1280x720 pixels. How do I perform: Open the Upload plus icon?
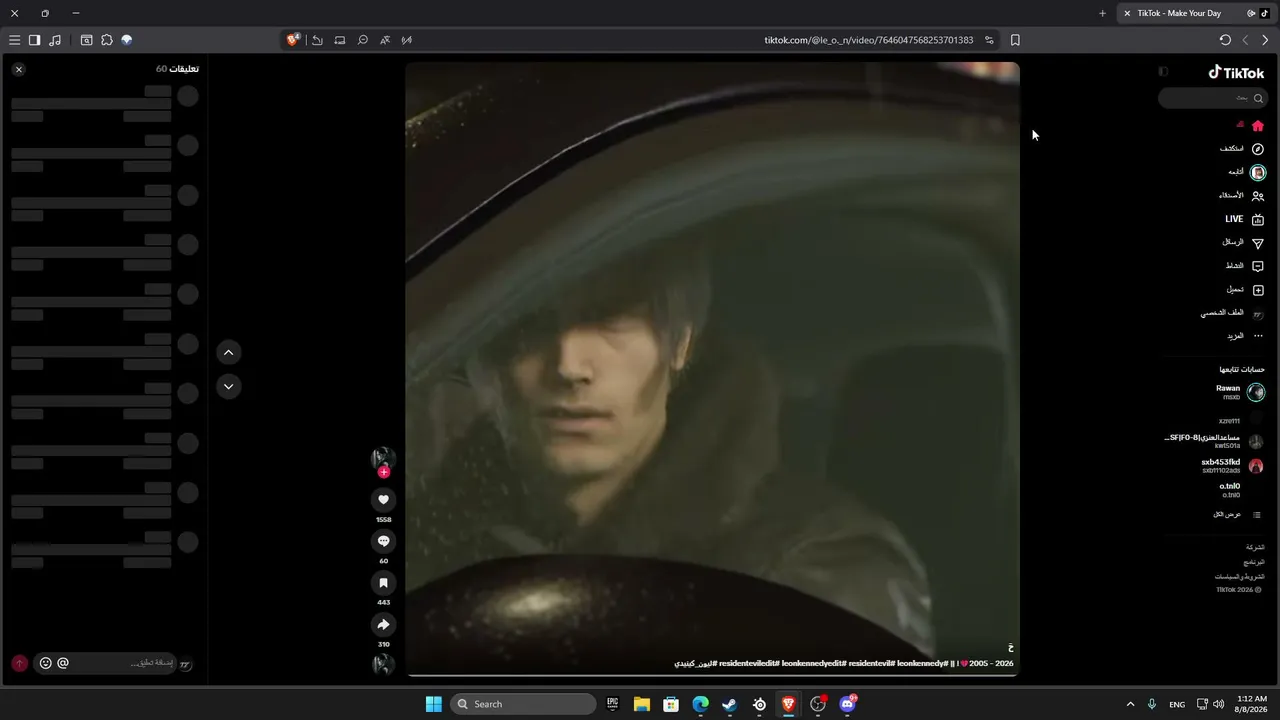[1258, 290]
